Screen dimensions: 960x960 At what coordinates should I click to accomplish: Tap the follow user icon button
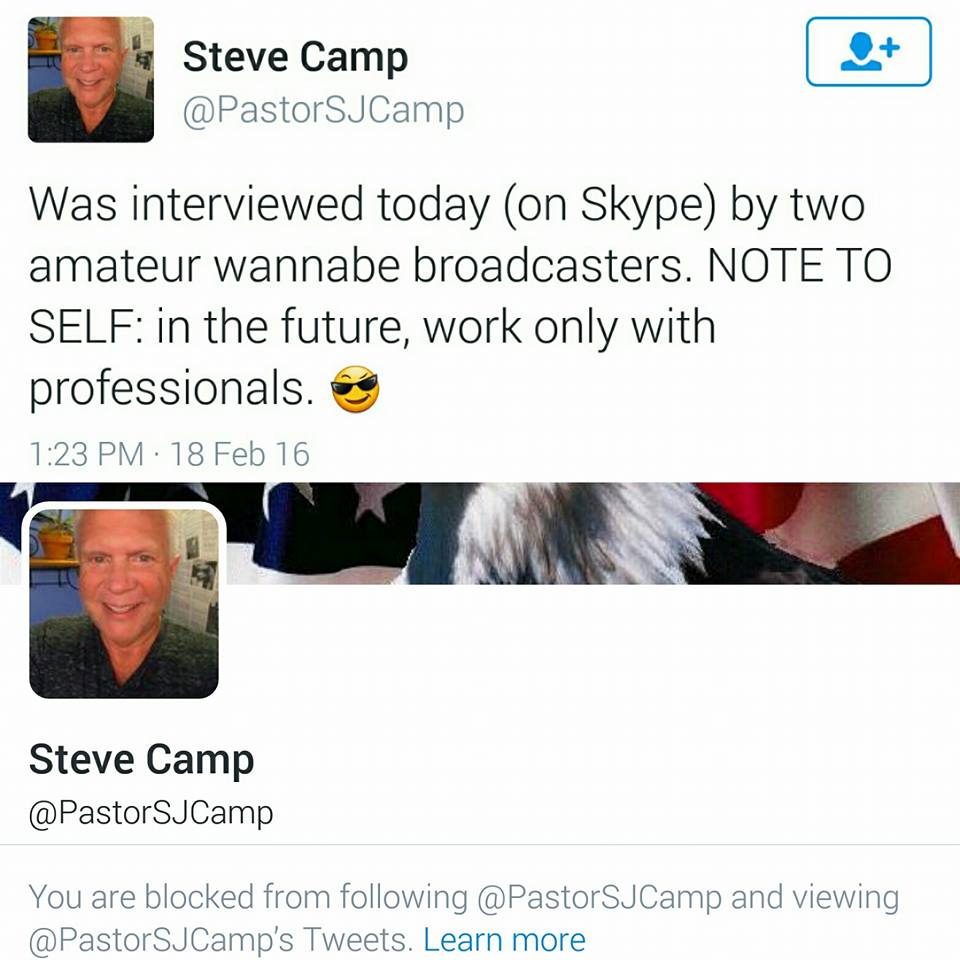869,51
